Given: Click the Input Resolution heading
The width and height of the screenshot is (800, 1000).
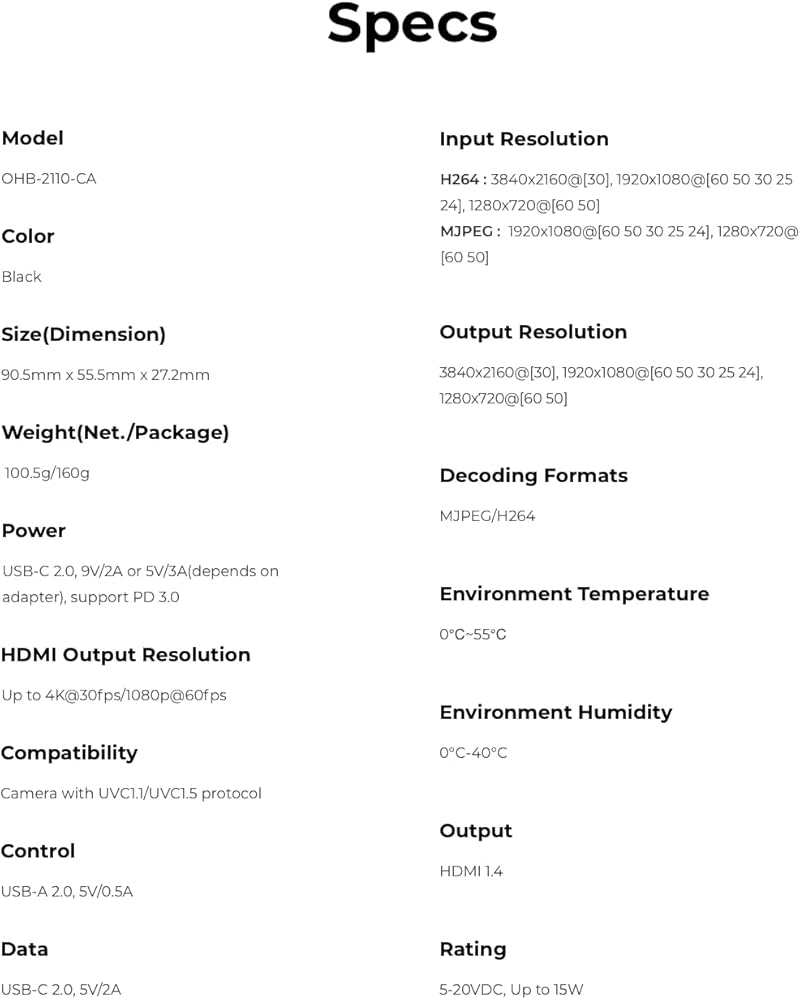Looking at the screenshot, I should pos(524,138).
